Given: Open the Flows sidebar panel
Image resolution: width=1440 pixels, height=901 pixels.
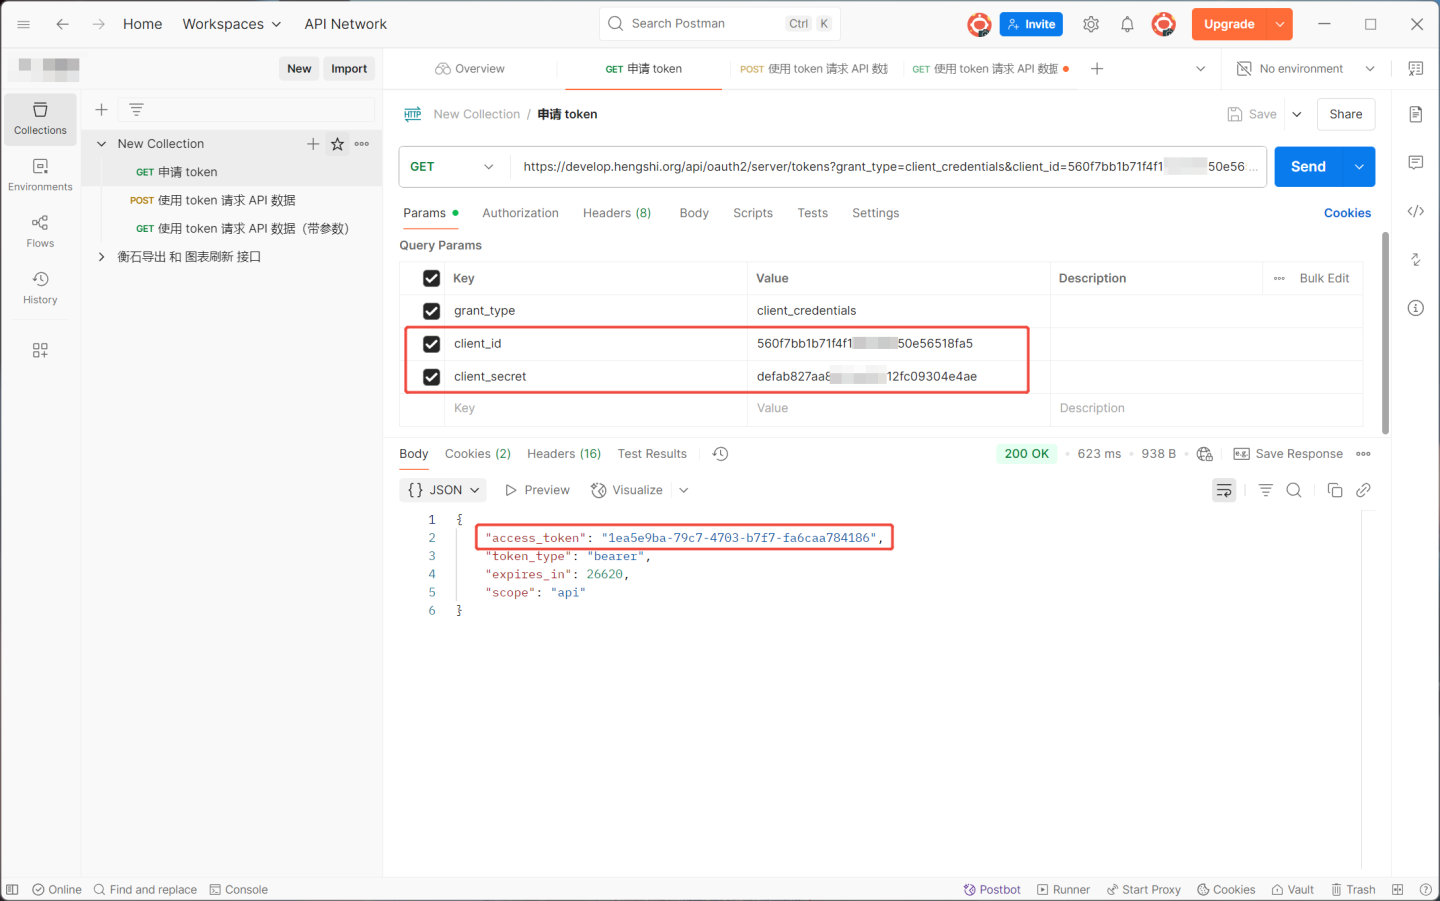Looking at the screenshot, I should pos(40,231).
